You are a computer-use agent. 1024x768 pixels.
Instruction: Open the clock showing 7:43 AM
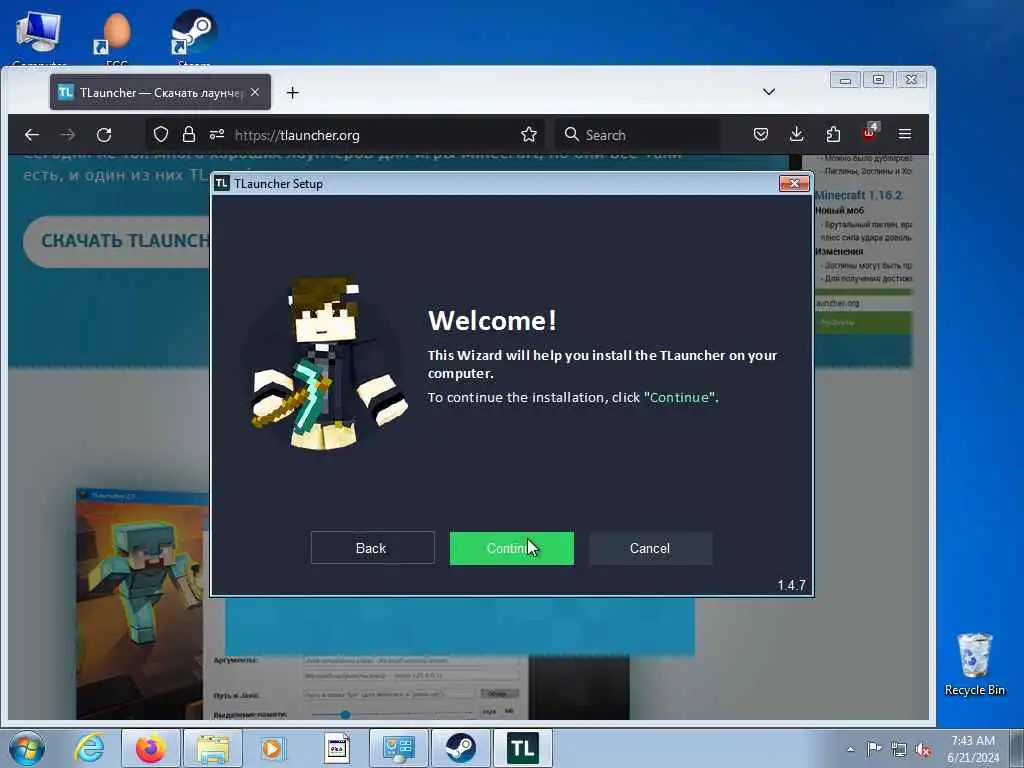(x=973, y=748)
